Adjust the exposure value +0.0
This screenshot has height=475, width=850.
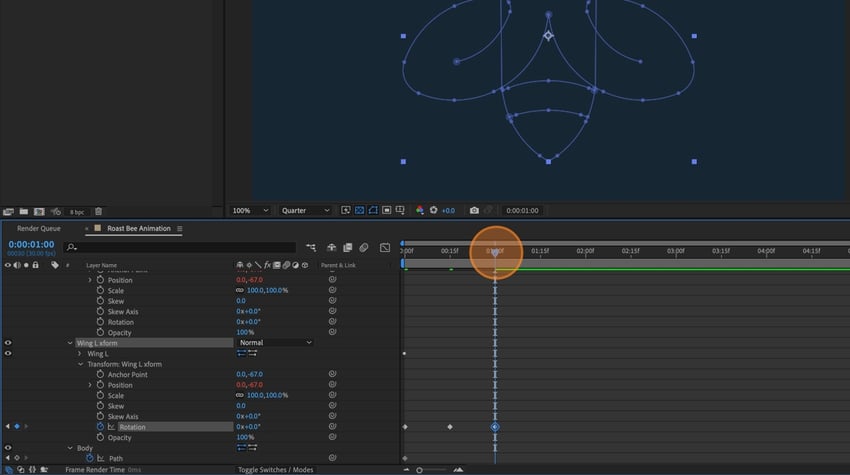click(x=448, y=211)
